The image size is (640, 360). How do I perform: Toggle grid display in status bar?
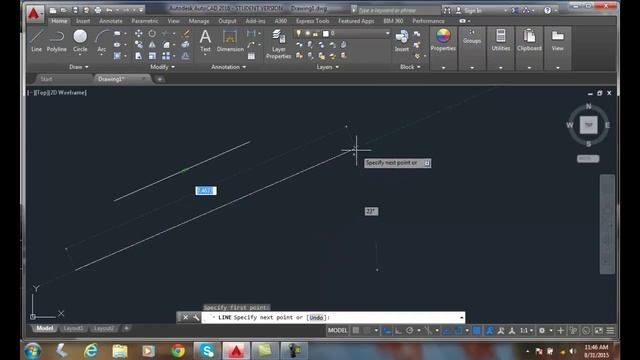[356, 331]
